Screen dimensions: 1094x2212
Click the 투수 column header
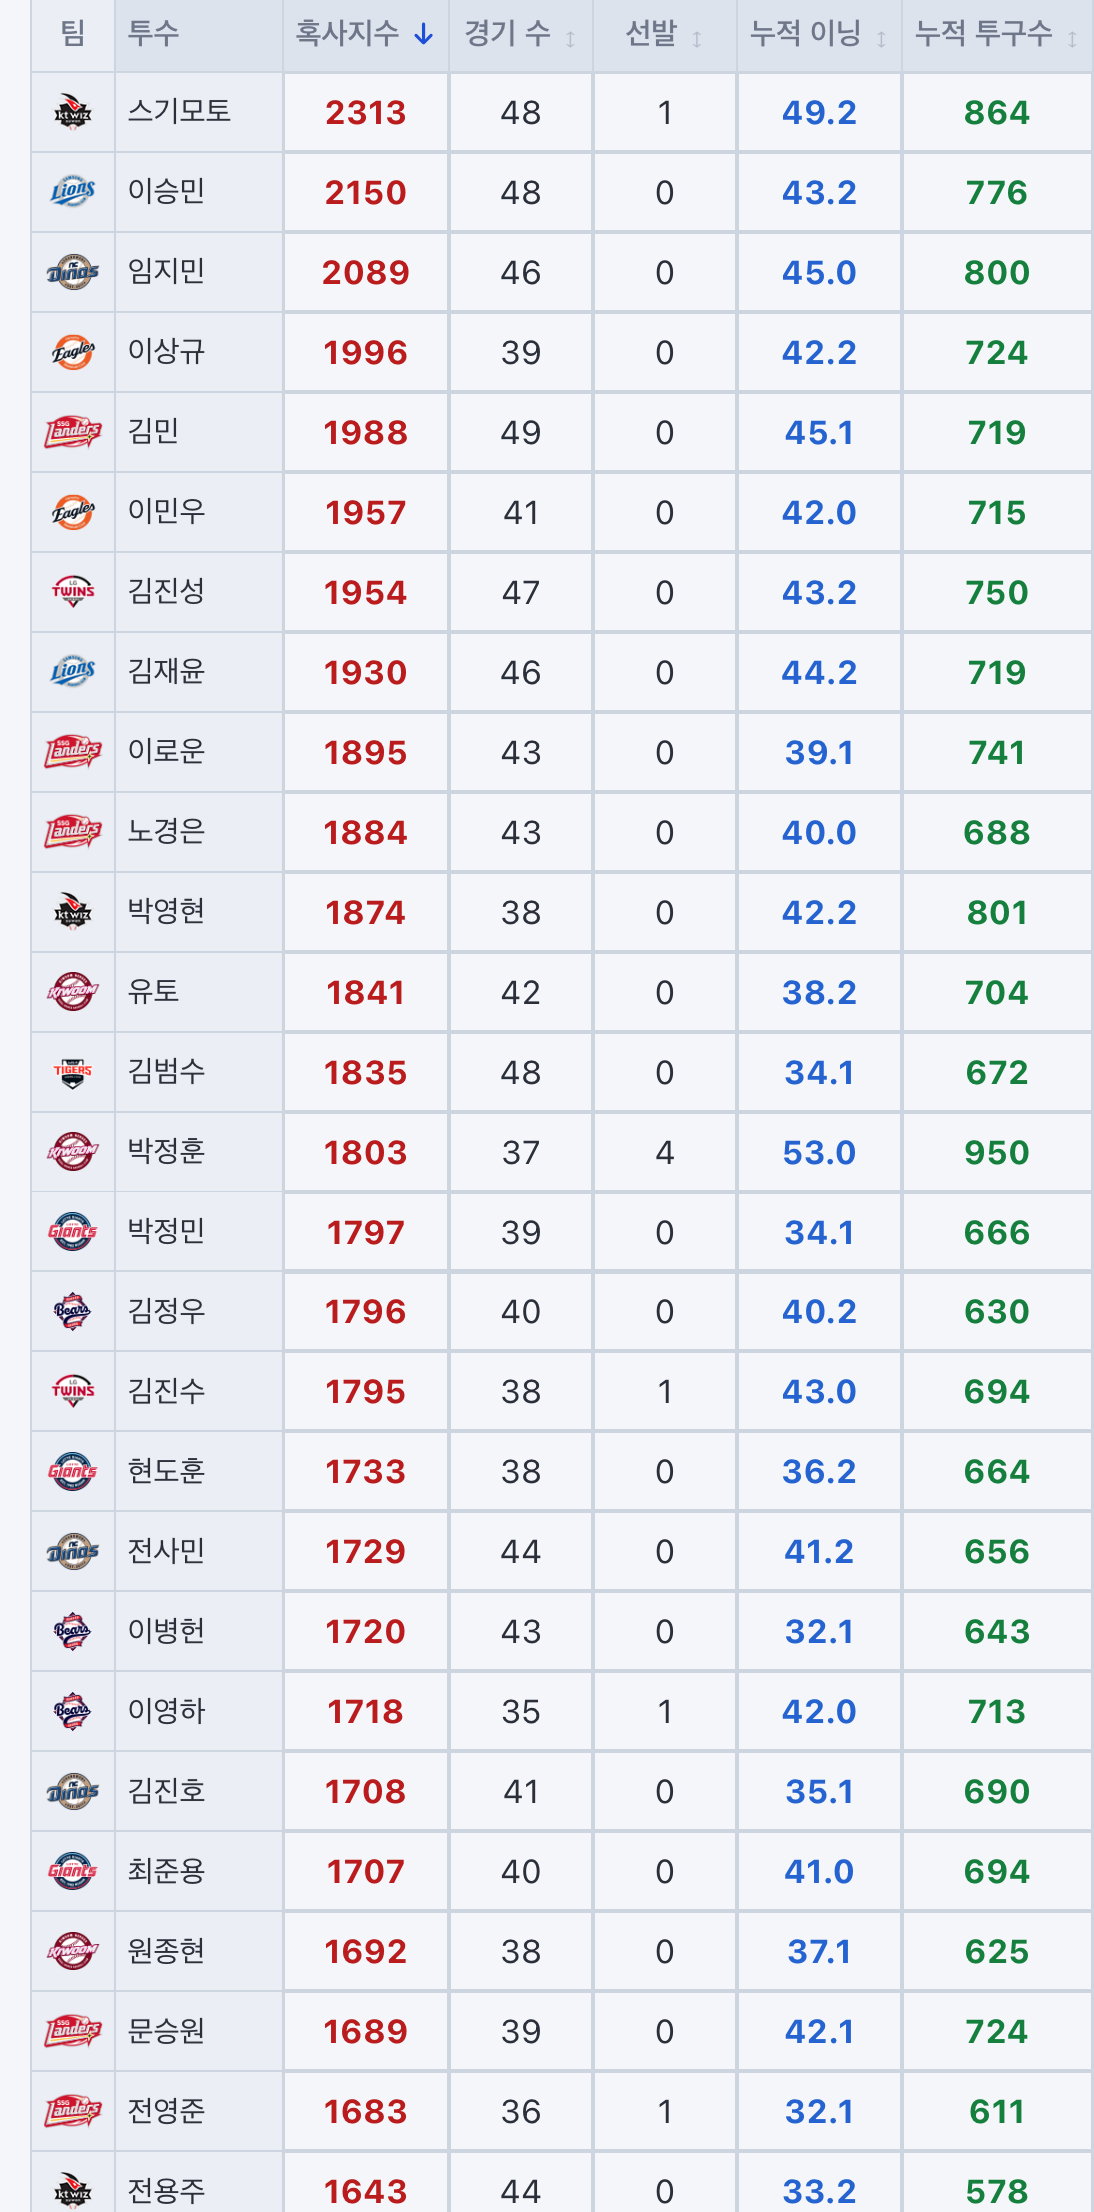[153, 34]
